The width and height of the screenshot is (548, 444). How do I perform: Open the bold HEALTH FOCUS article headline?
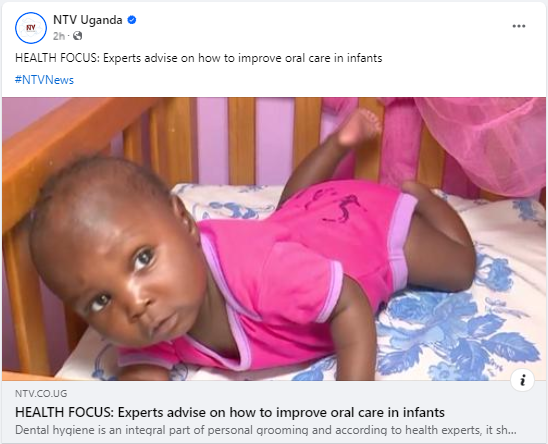(230, 413)
